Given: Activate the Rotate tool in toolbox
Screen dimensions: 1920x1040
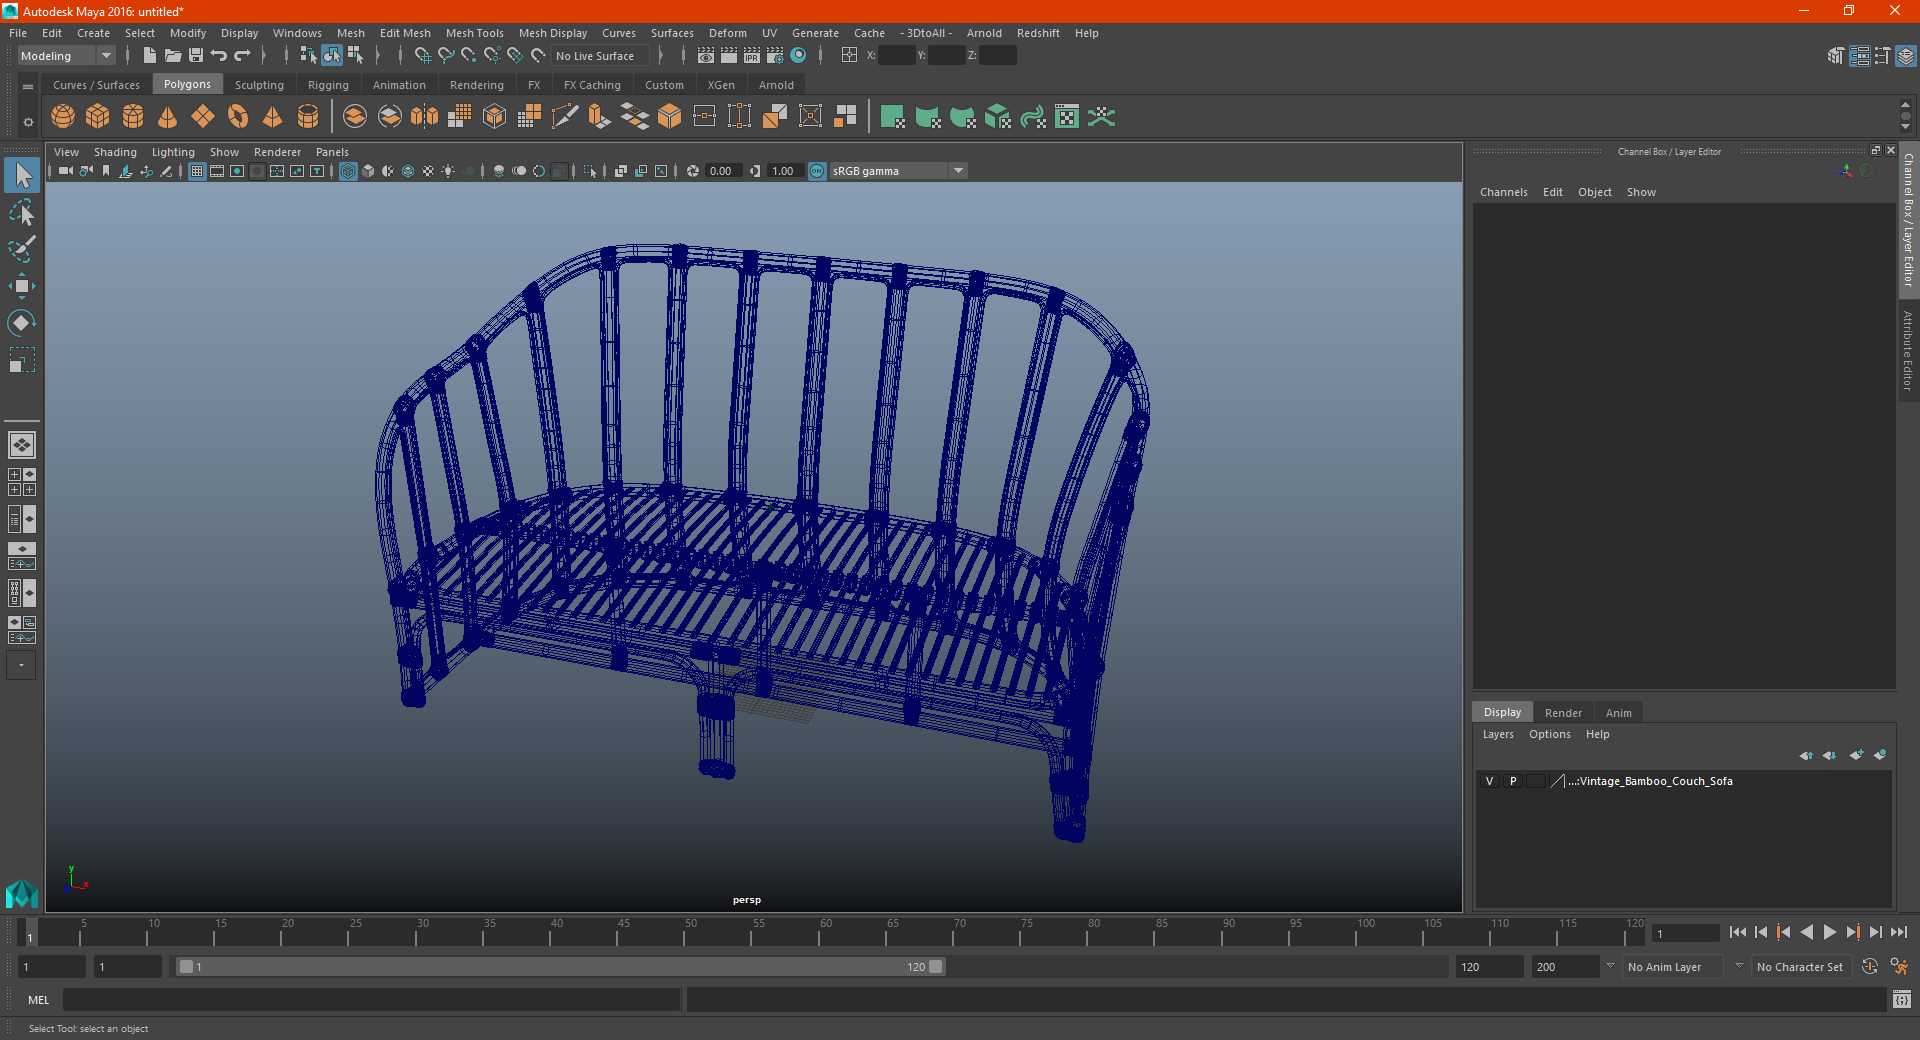Looking at the screenshot, I should coord(22,323).
